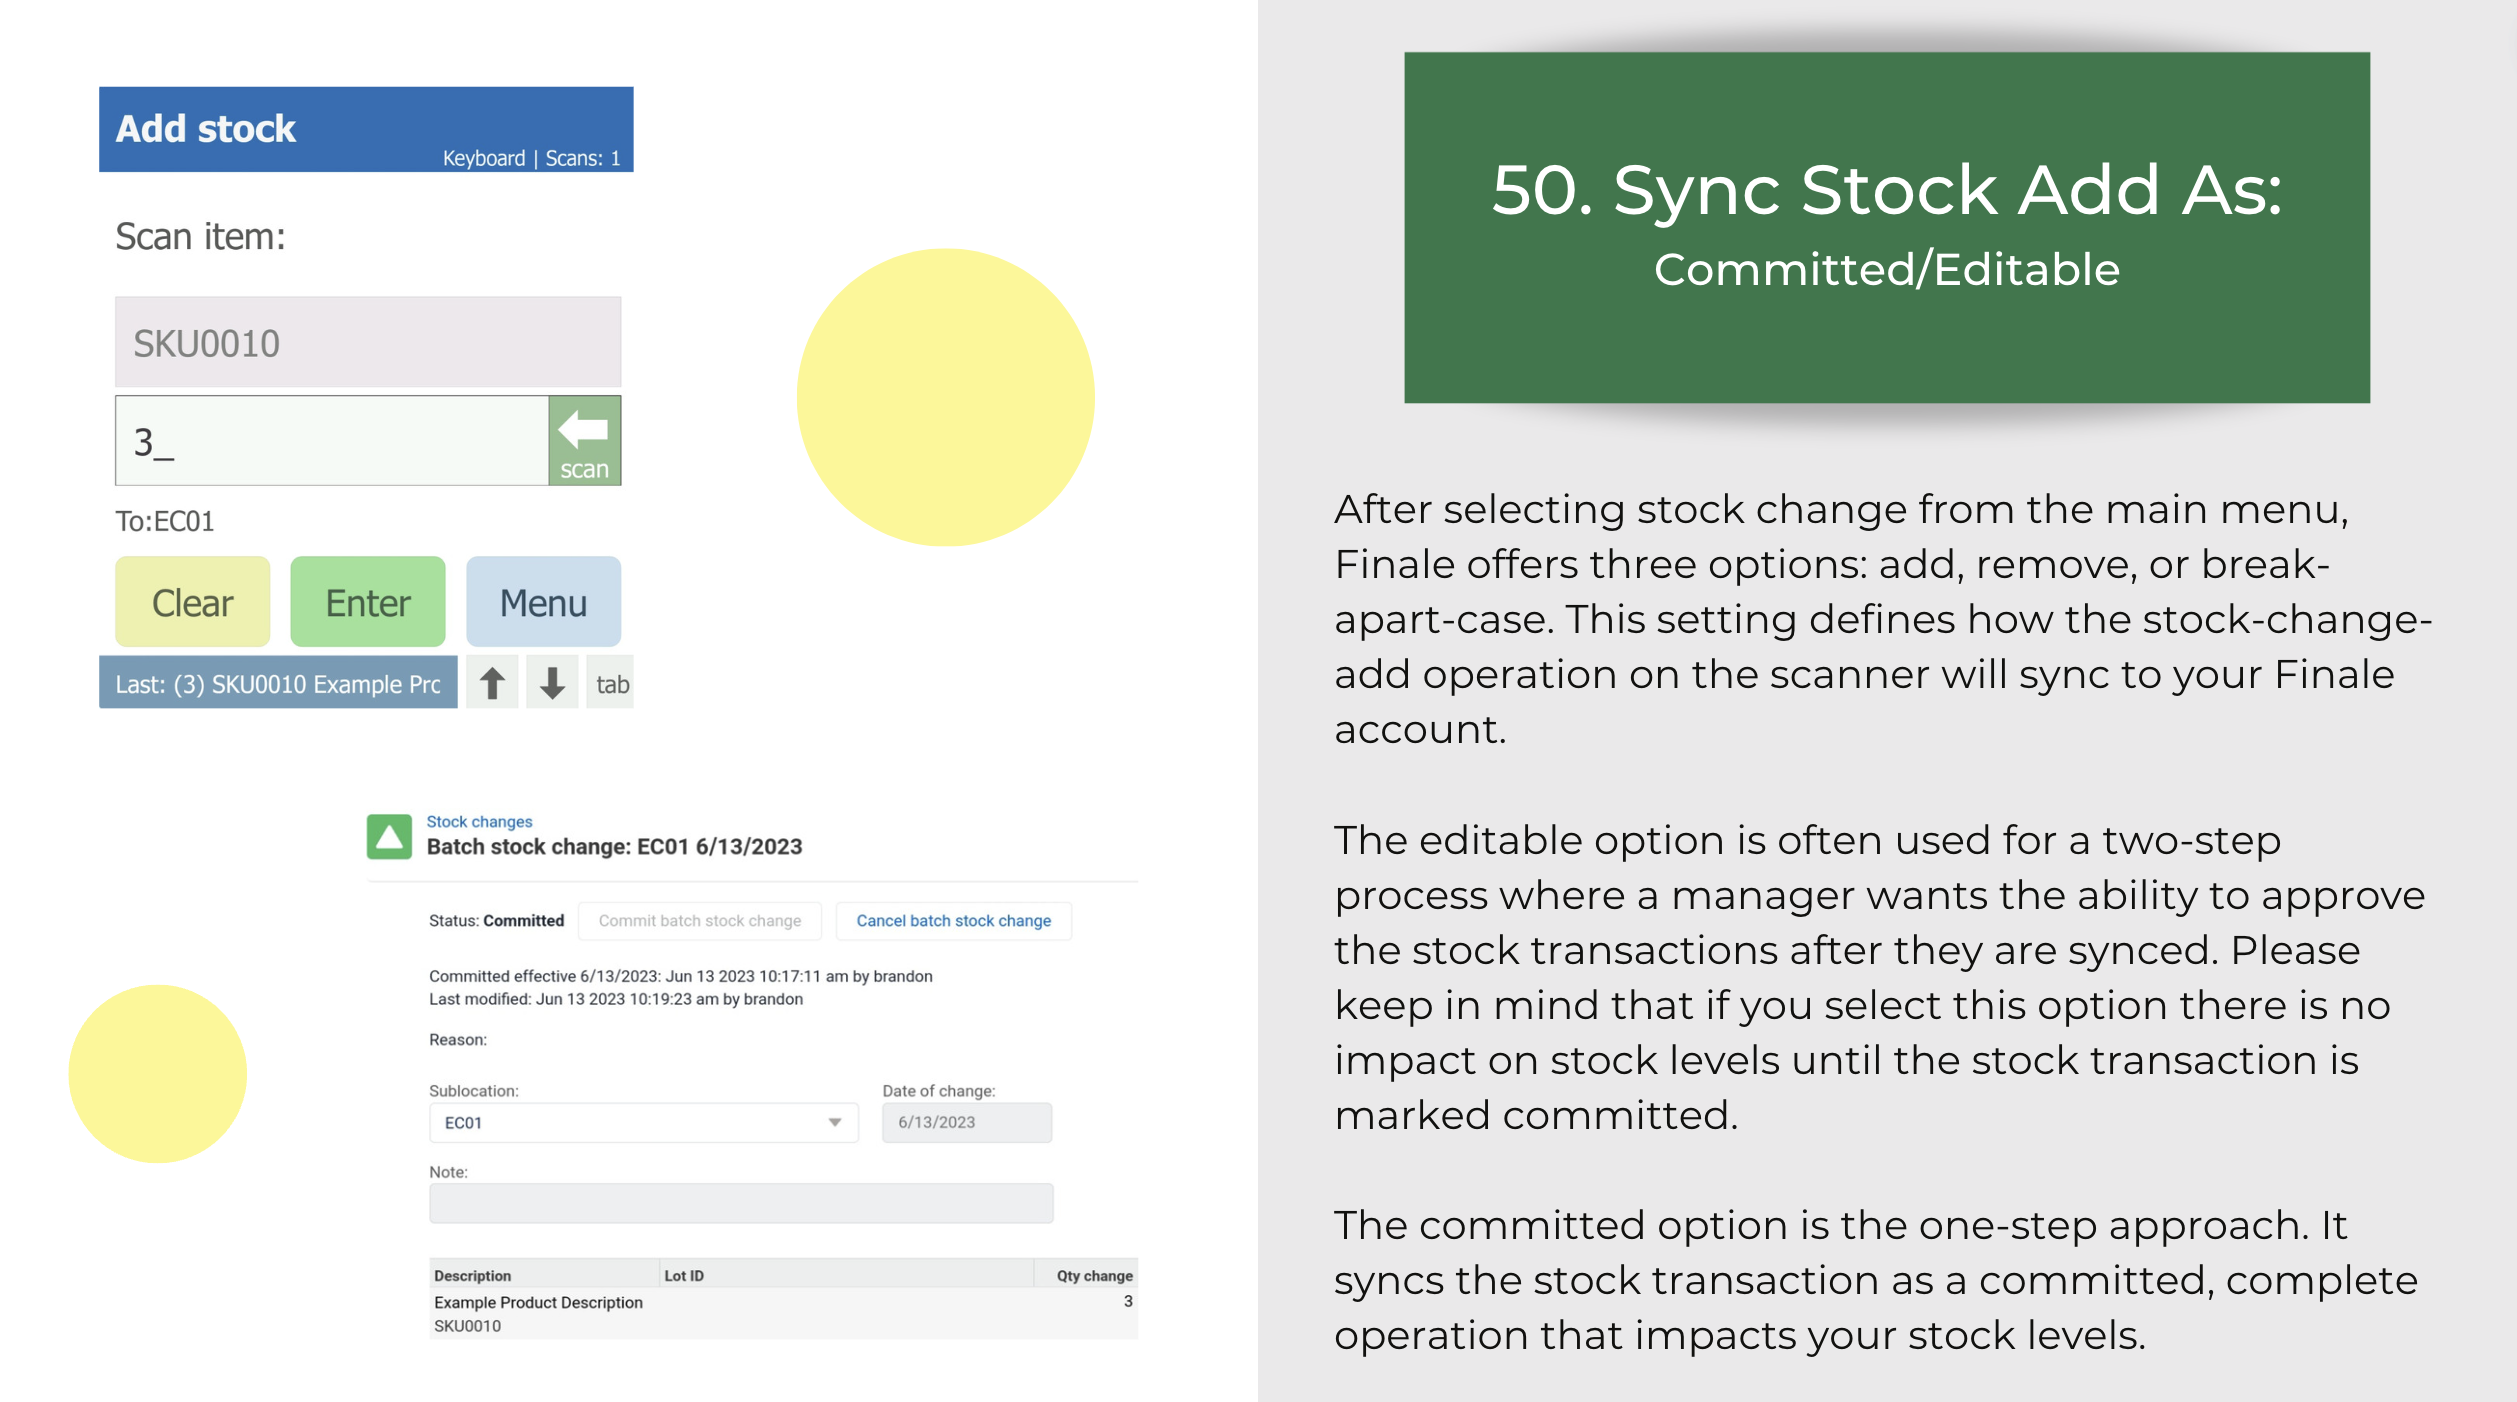Tap the green Enter button
2517x1402 pixels.
point(367,602)
